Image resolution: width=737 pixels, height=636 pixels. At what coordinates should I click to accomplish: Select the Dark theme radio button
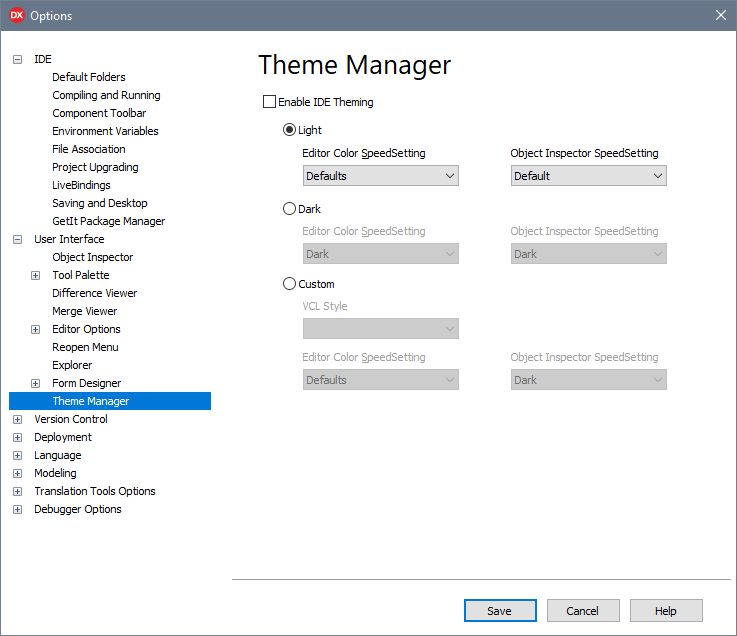289,209
